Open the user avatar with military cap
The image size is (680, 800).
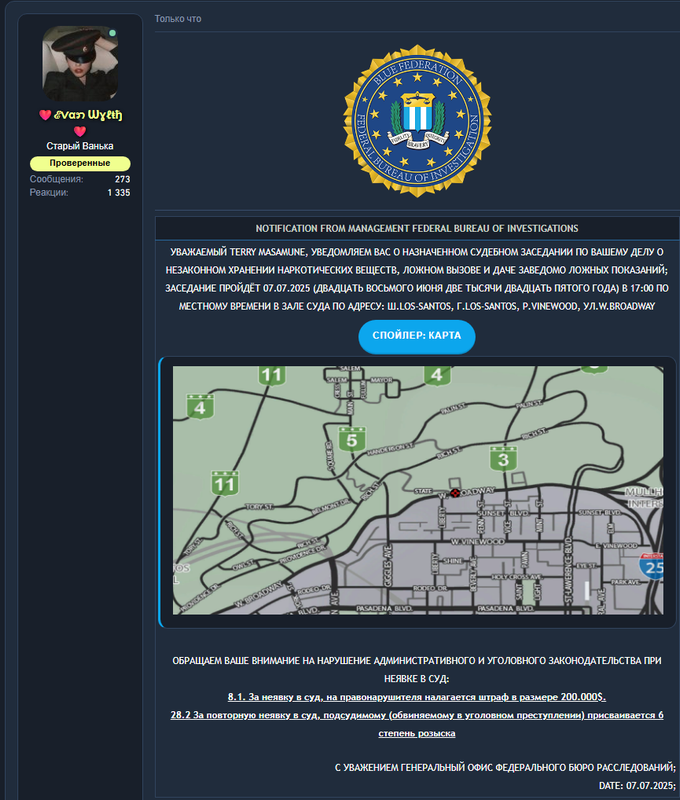point(80,63)
